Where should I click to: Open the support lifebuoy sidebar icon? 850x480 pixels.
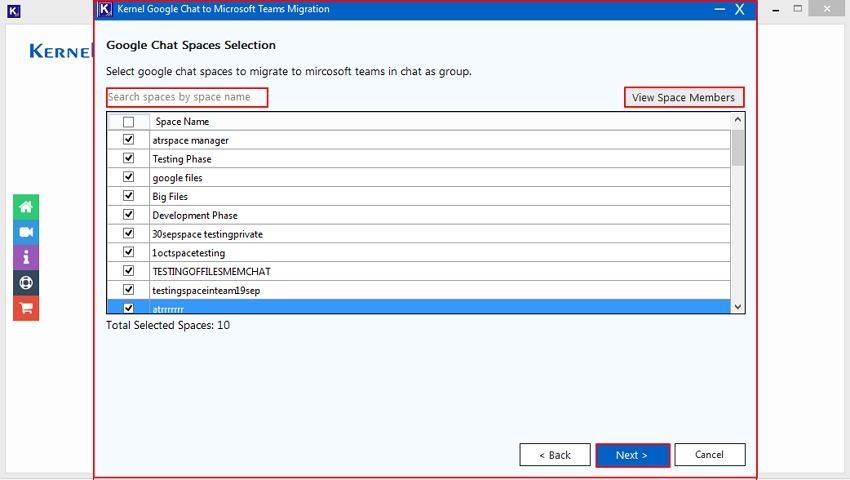(x=26, y=283)
